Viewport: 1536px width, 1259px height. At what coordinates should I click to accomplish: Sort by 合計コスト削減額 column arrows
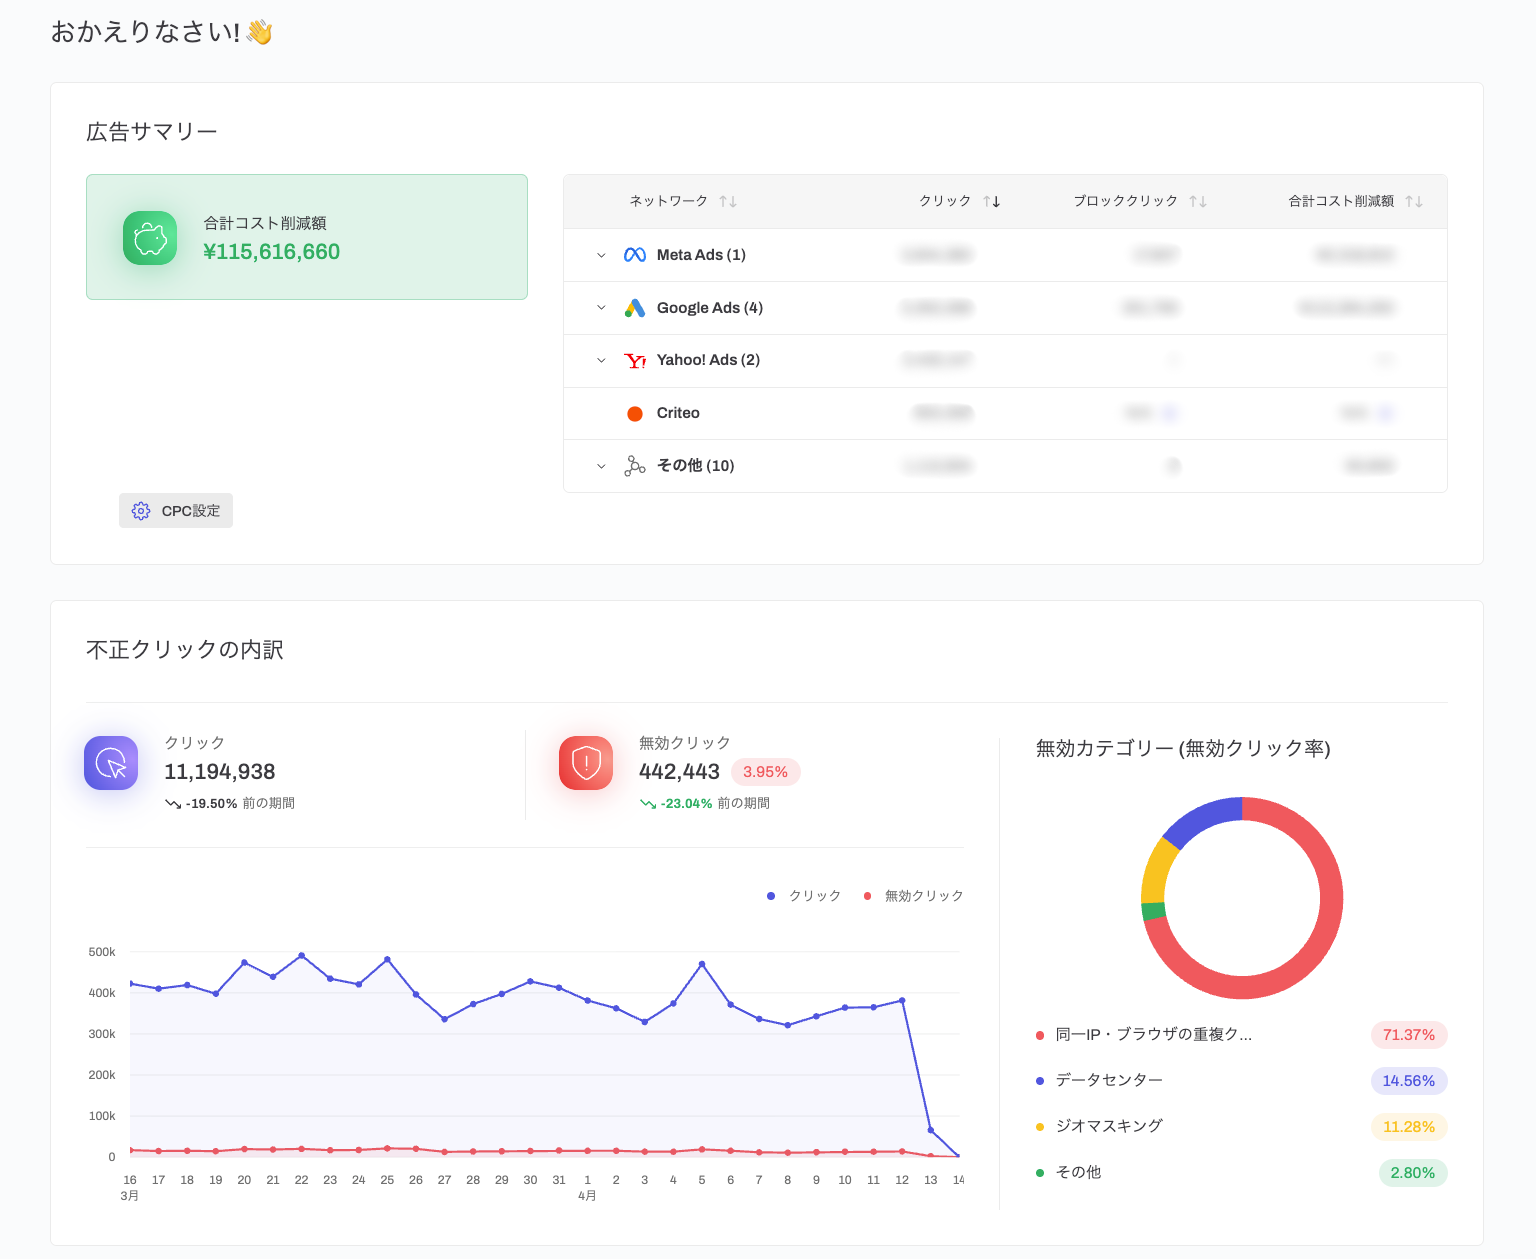pyautogui.click(x=1414, y=202)
